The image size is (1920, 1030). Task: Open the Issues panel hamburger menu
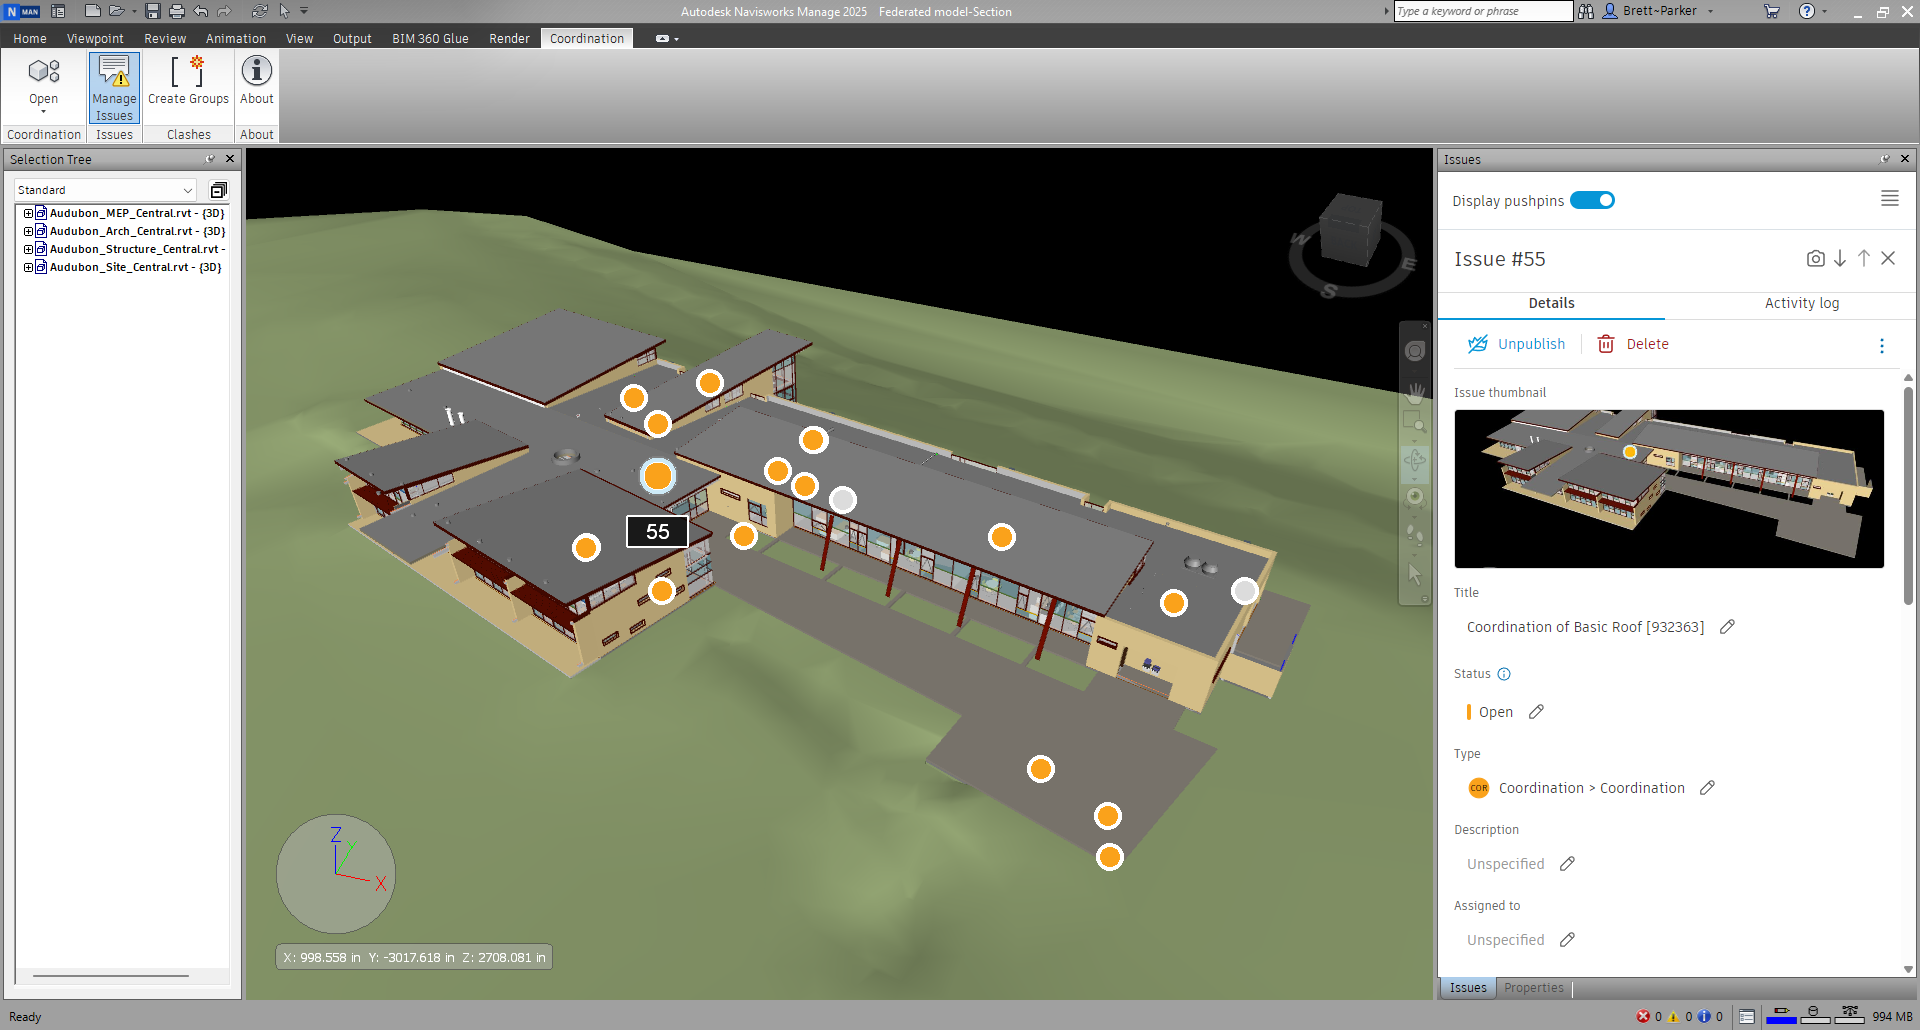[x=1890, y=199]
